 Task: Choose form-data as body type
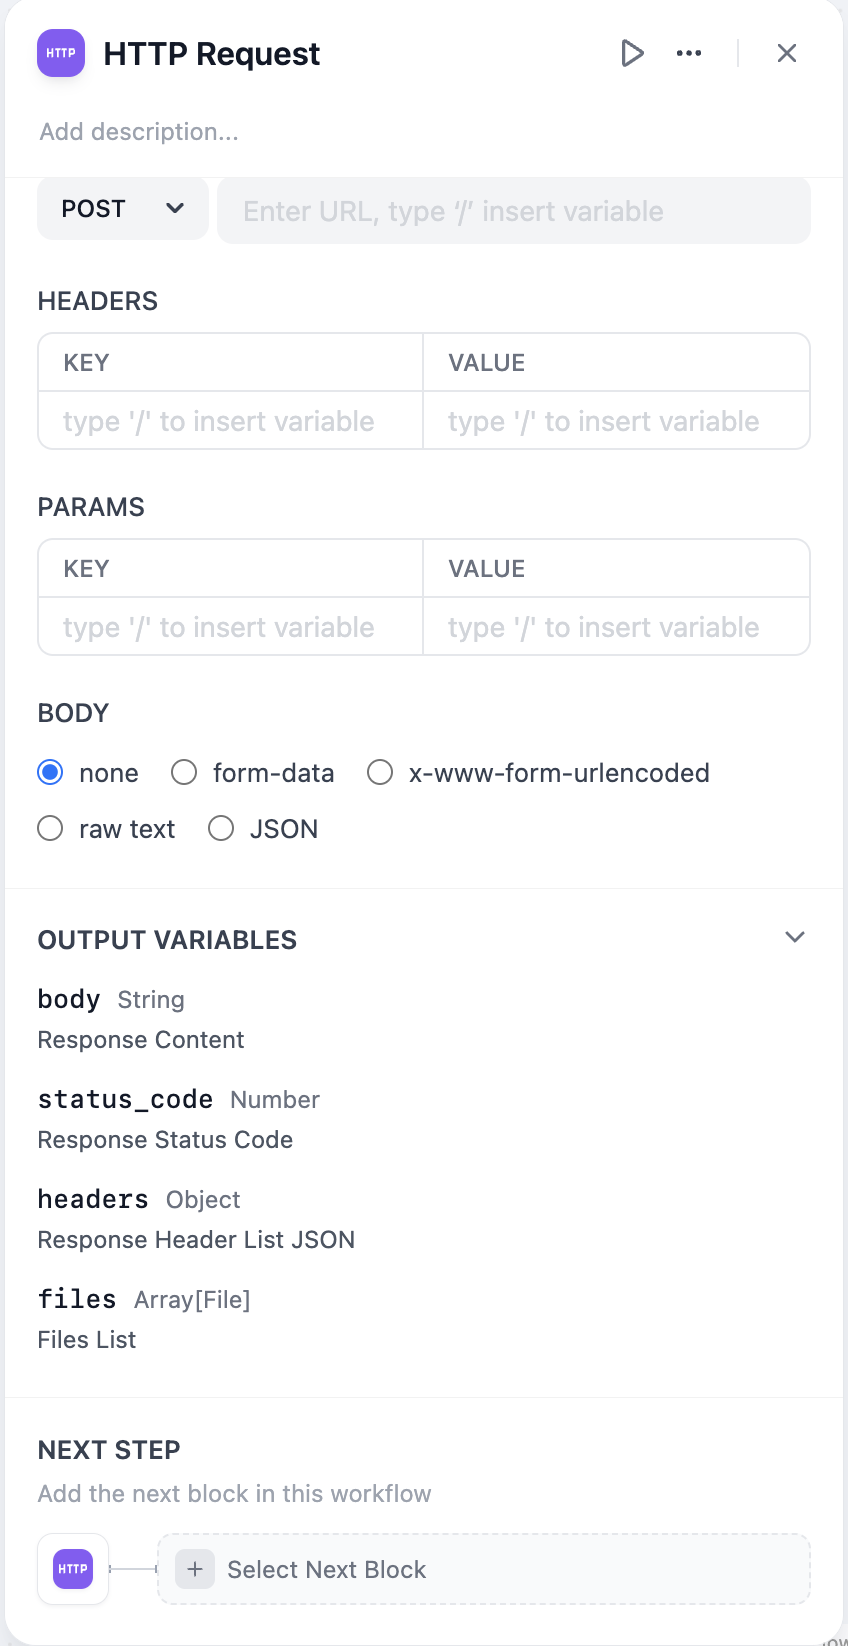[184, 773]
